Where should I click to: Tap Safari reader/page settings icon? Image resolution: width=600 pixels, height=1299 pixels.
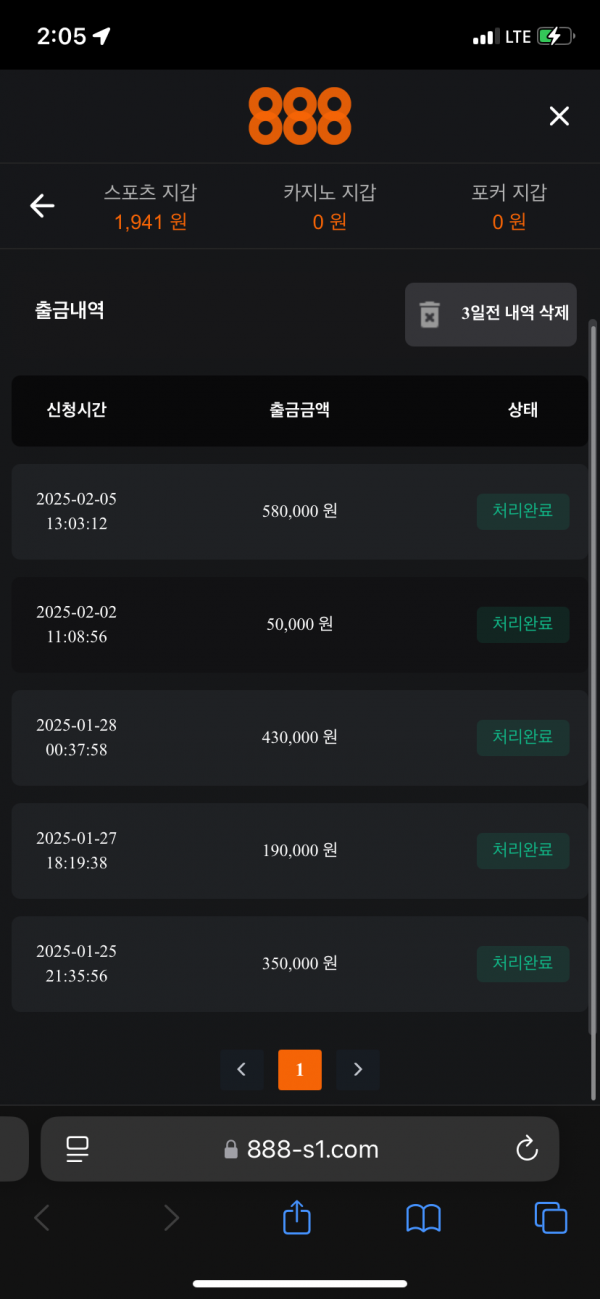78,1149
